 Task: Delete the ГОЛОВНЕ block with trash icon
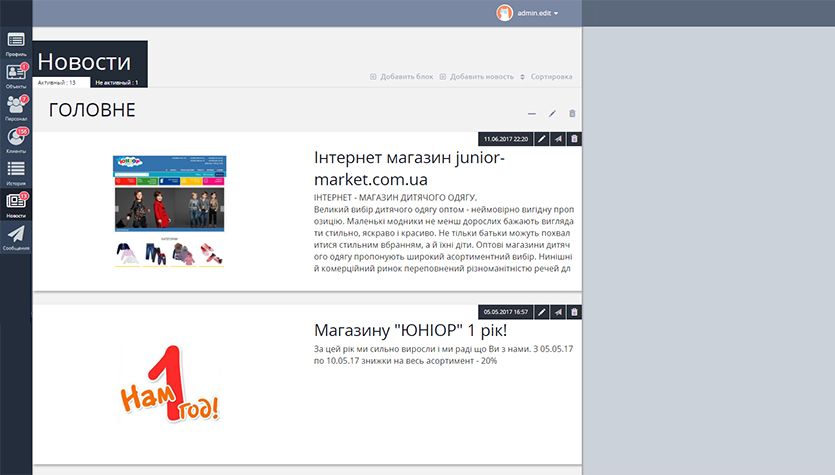(x=572, y=113)
